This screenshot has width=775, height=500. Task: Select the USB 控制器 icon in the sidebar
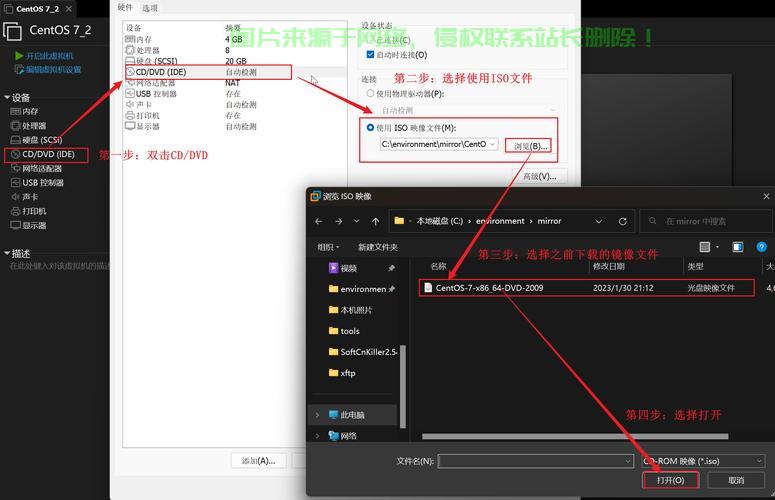click(x=15, y=183)
